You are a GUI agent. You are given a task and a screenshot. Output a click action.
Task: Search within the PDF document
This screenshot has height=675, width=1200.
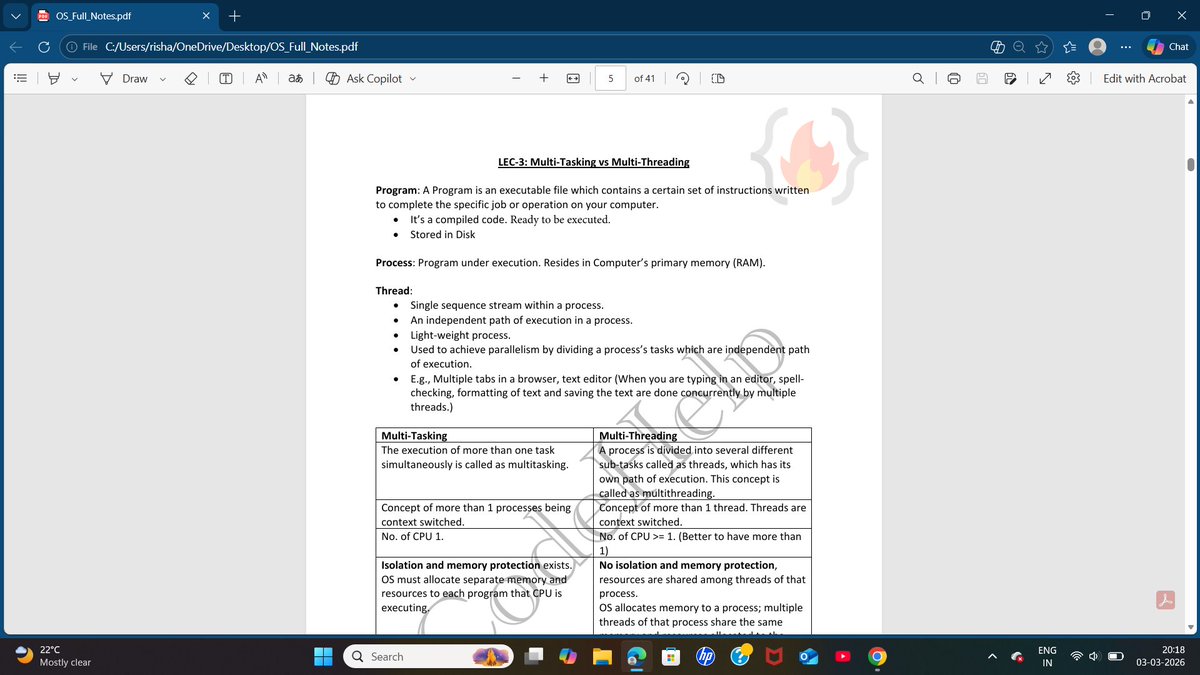[918, 78]
